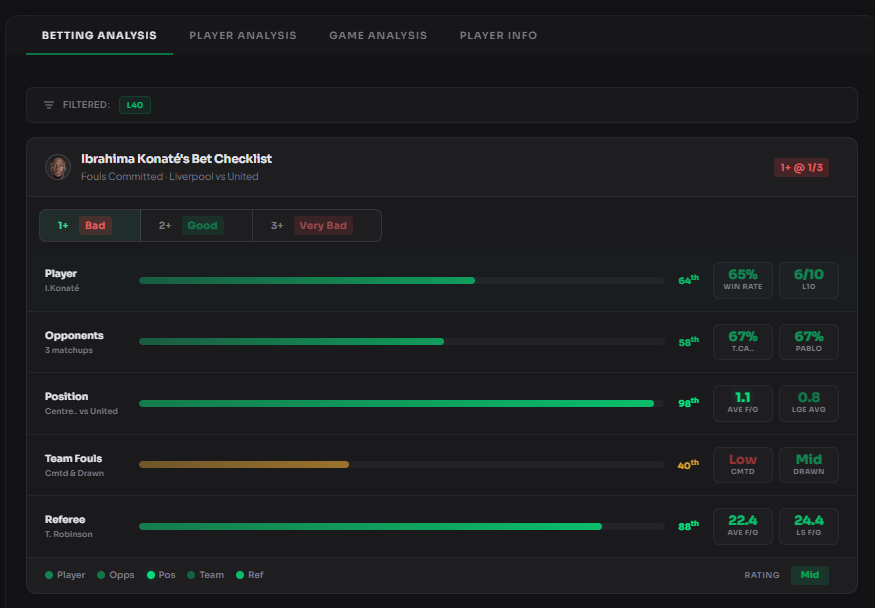This screenshot has height=608, width=875.
Task: Click the L40 filter tag
Action: coord(135,105)
